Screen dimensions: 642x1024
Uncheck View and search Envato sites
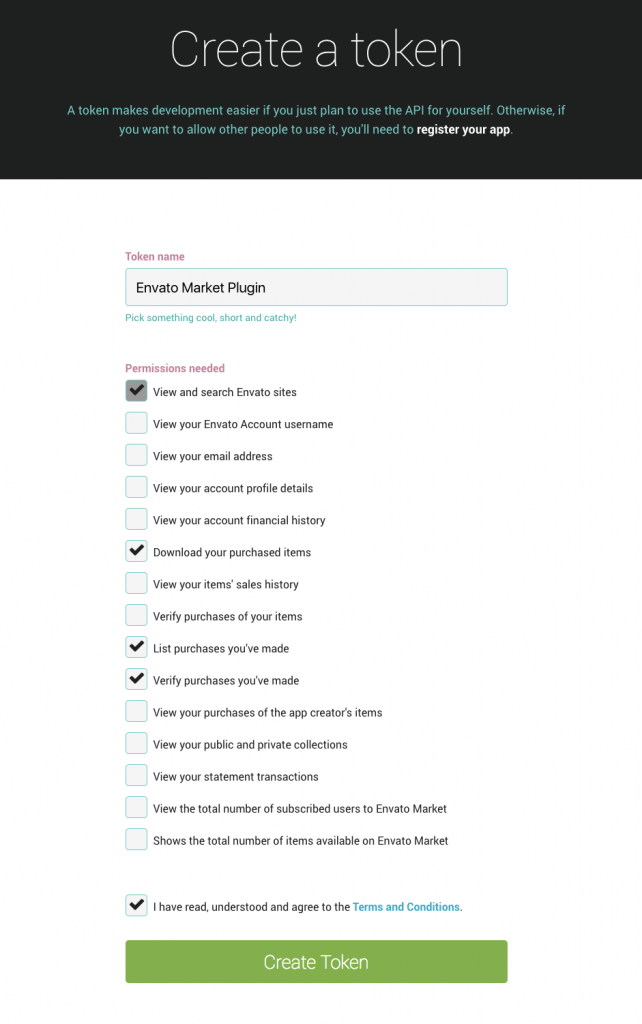pos(136,391)
